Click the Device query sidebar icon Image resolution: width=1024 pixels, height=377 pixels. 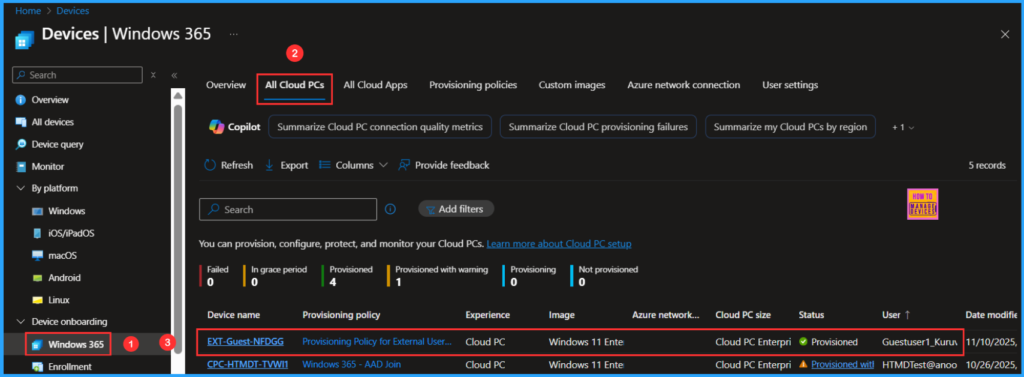20,144
